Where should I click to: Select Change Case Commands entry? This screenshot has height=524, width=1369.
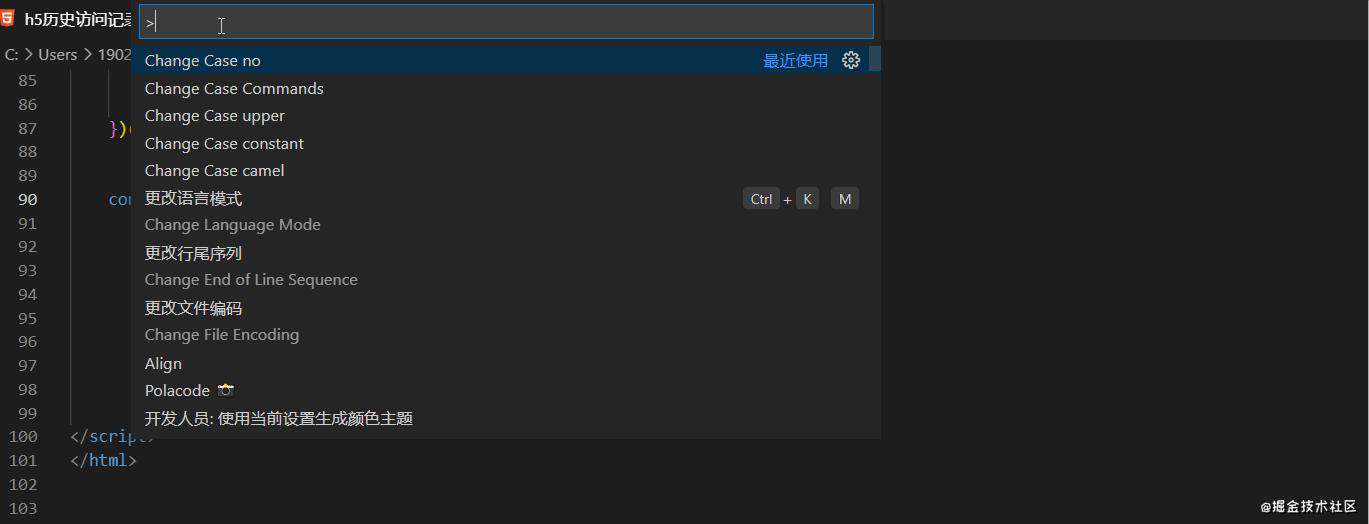pos(506,88)
